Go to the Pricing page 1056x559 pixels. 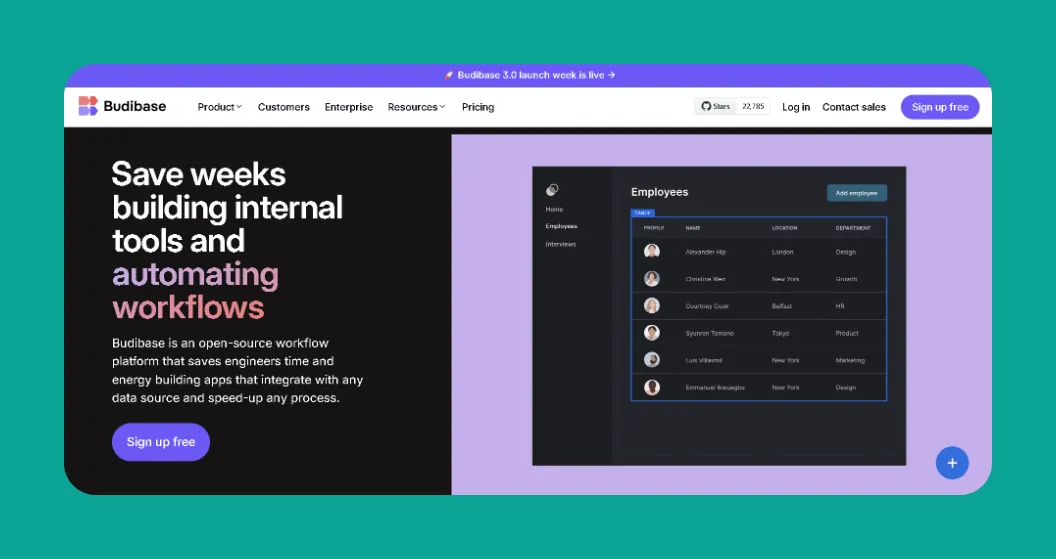[x=478, y=107]
